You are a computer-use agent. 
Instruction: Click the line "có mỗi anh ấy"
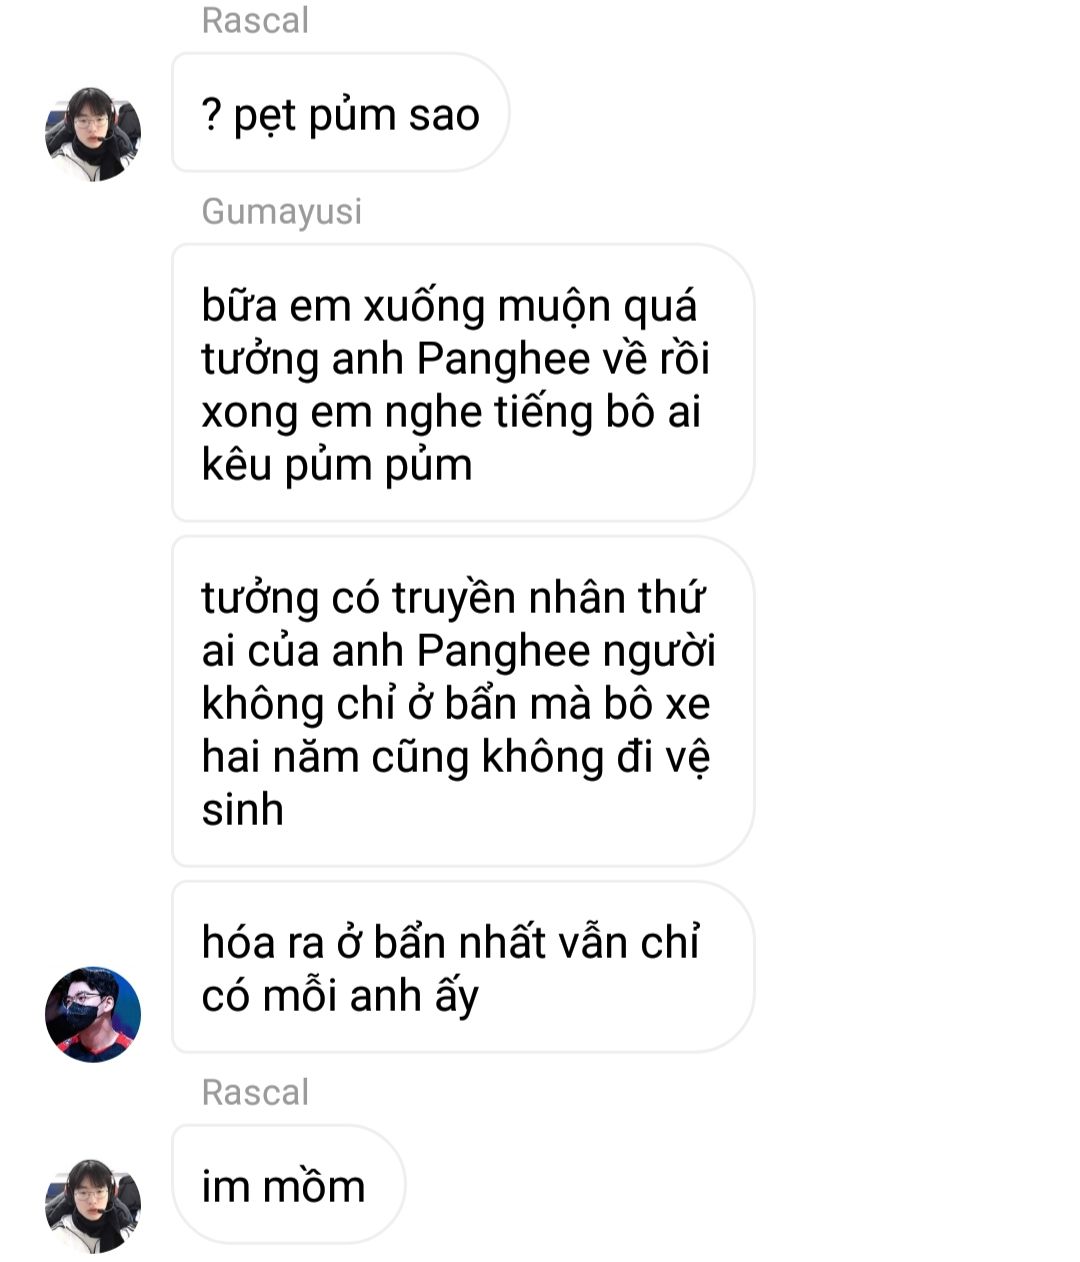[x=340, y=997]
